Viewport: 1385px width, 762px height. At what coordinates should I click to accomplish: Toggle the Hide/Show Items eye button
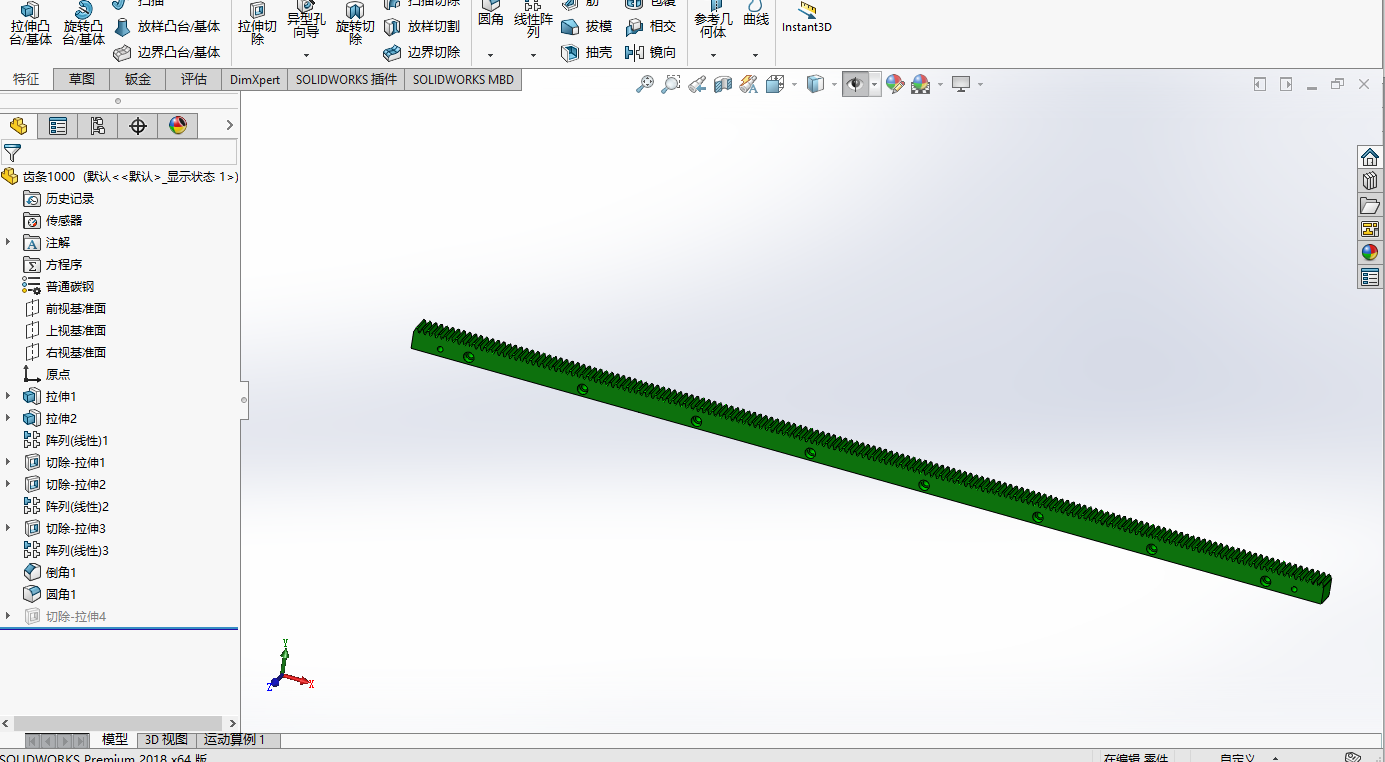click(x=855, y=85)
